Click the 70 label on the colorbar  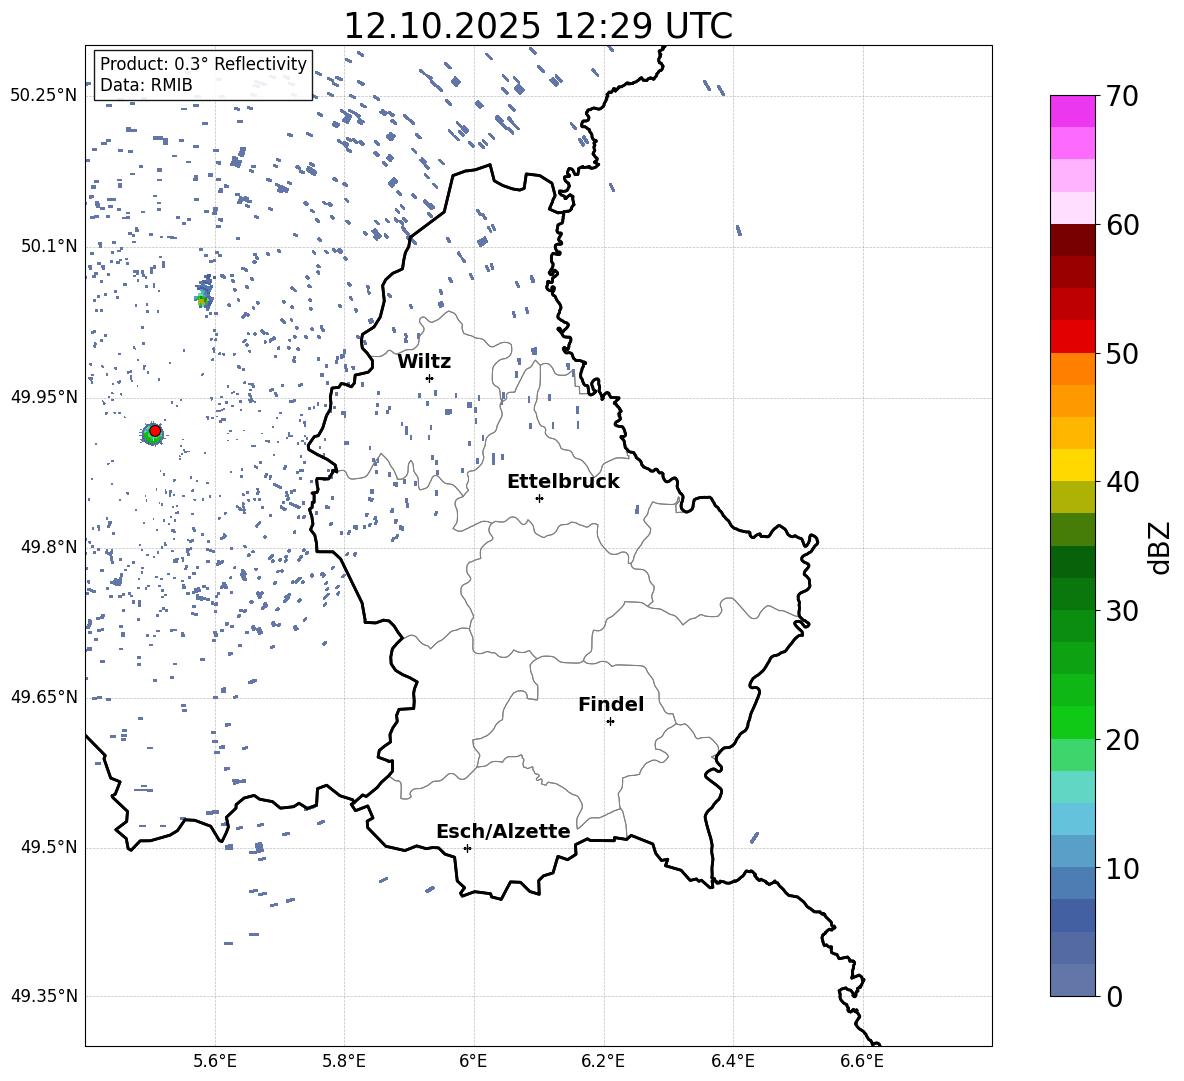click(1121, 96)
